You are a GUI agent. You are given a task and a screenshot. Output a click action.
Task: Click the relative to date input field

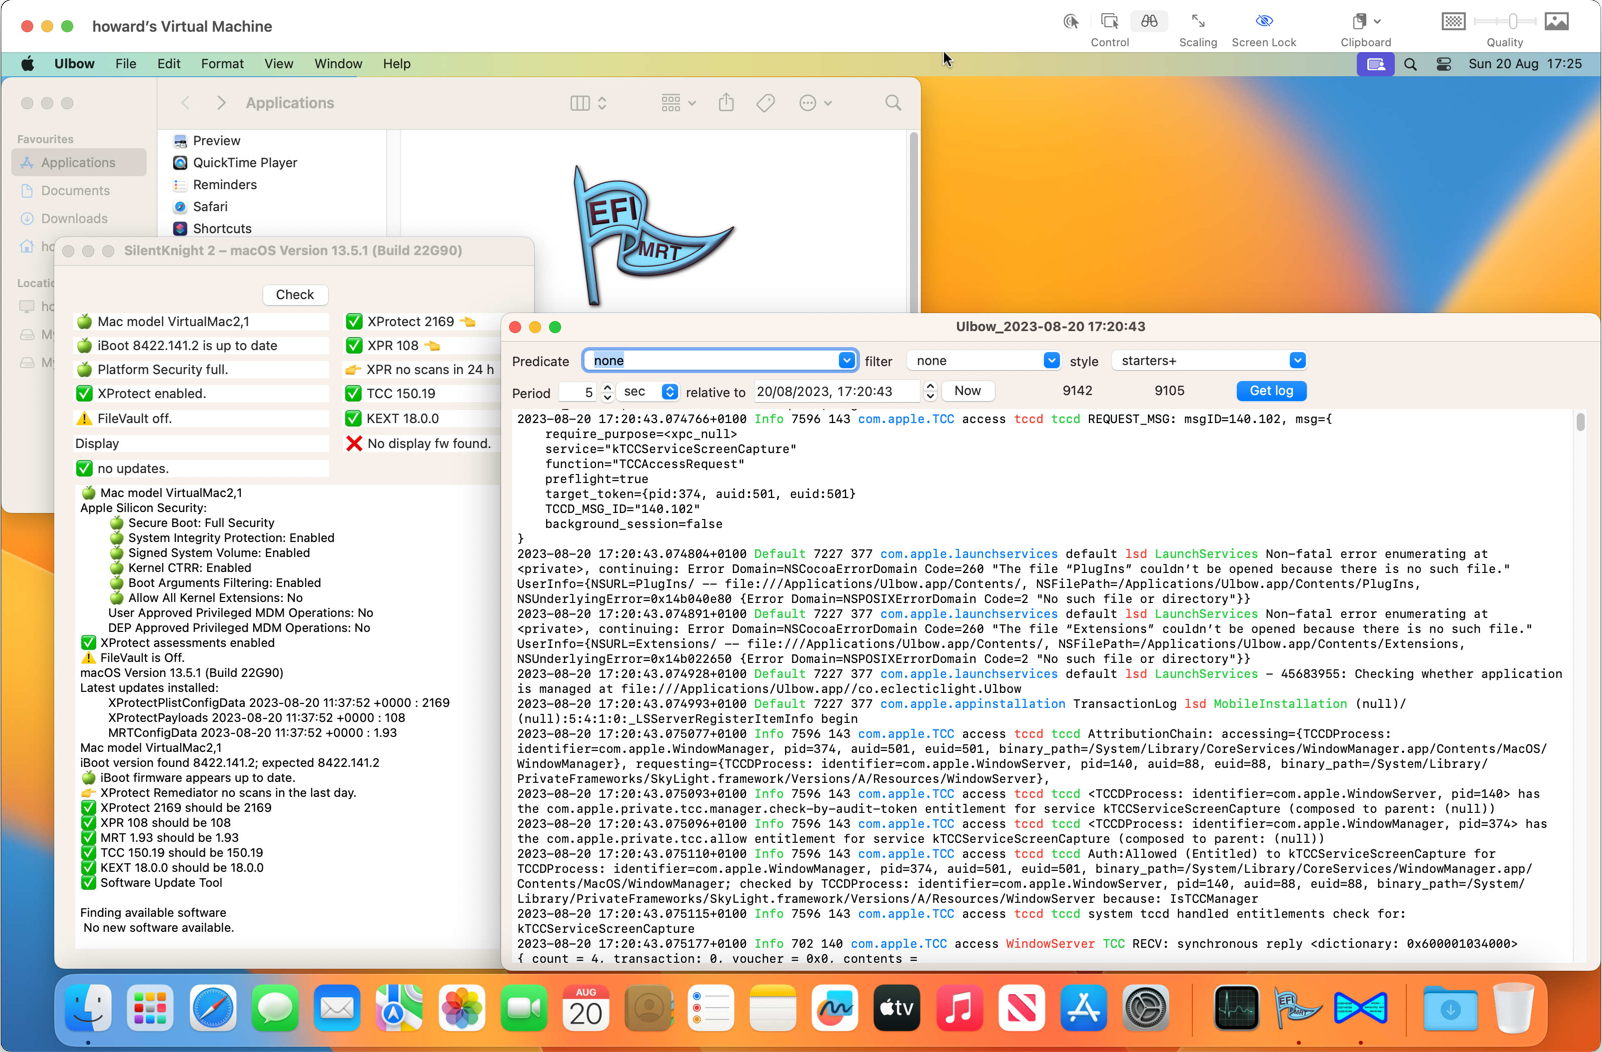pos(837,391)
